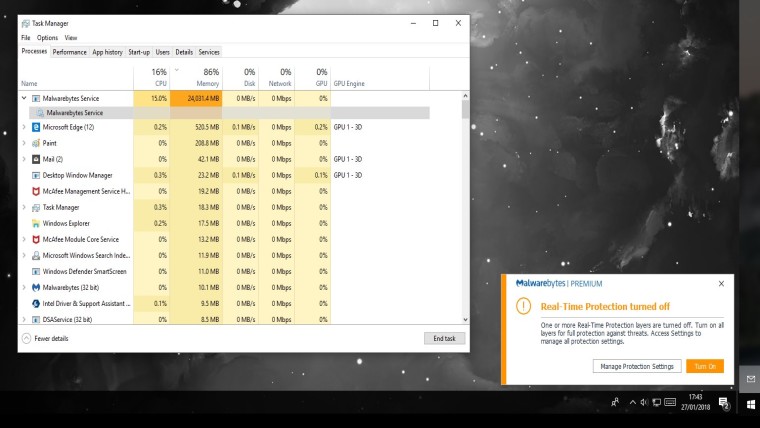760x428 pixels.
Task: Click the Turn On button
Action: (705, 366)
